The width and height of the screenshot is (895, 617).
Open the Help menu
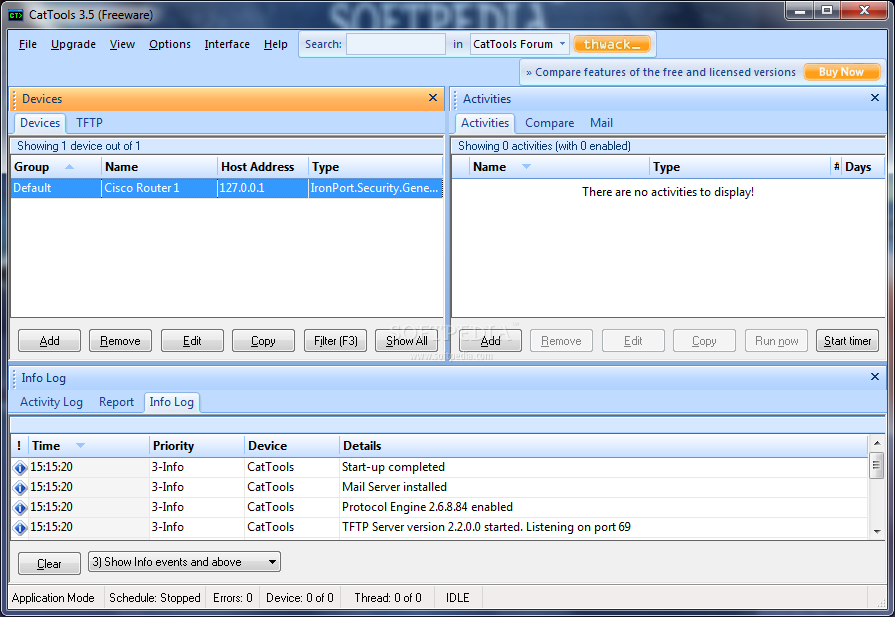[275, 44]
